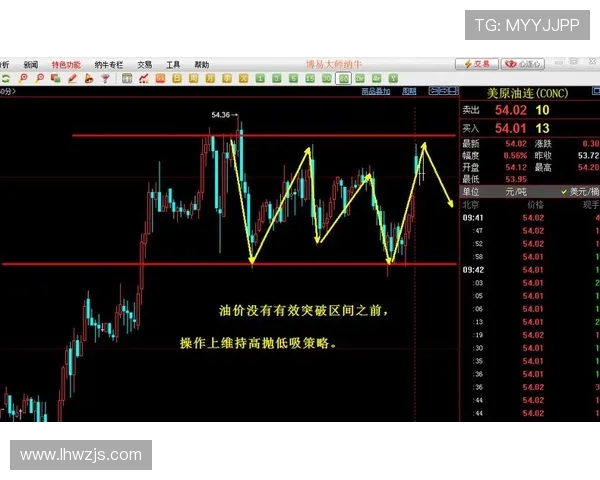Click the red line chart icon
Screen dimensions: 600x480
[144, 78]
